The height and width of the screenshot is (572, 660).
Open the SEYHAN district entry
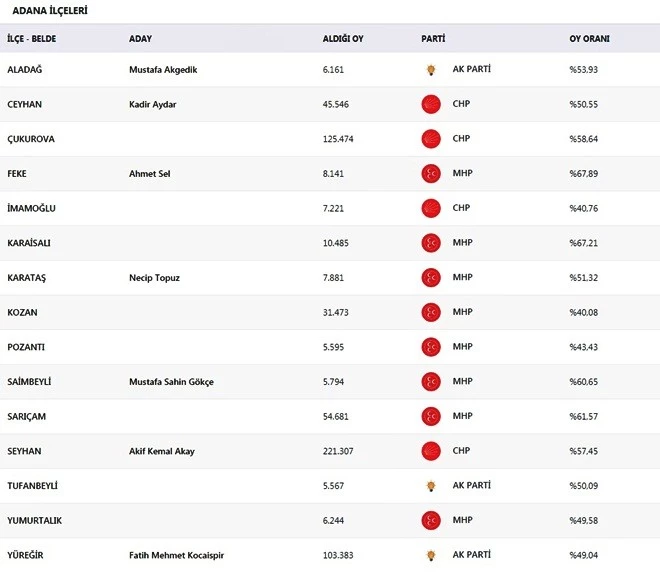point(24,451)
